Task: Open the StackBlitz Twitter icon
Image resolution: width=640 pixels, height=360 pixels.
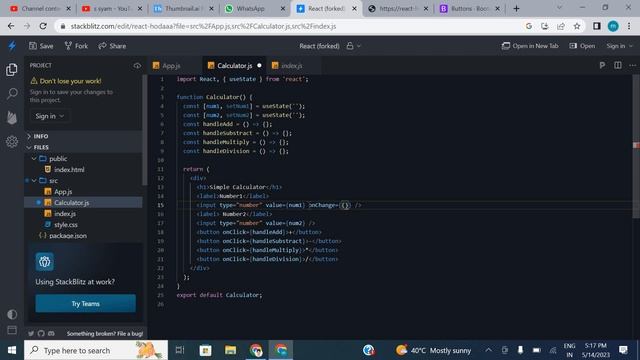Action: (x=31, y=333)
